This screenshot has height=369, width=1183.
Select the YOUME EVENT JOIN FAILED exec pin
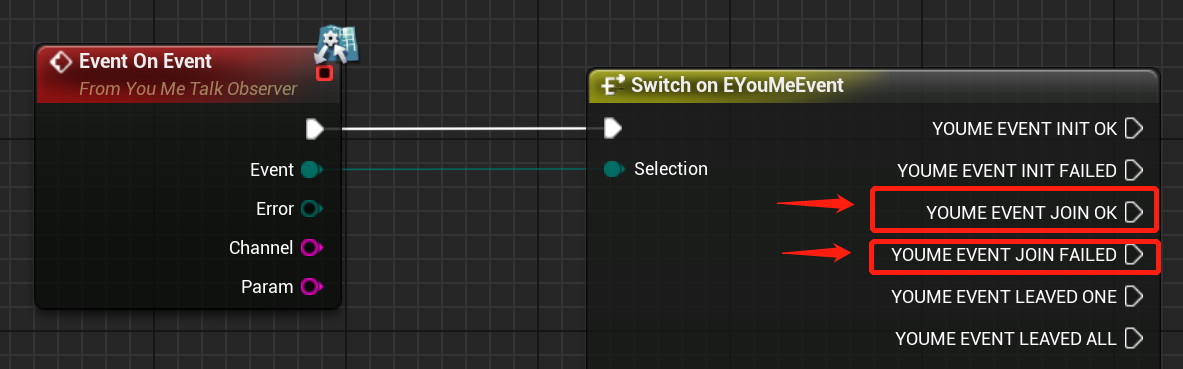coord(1134,255)
